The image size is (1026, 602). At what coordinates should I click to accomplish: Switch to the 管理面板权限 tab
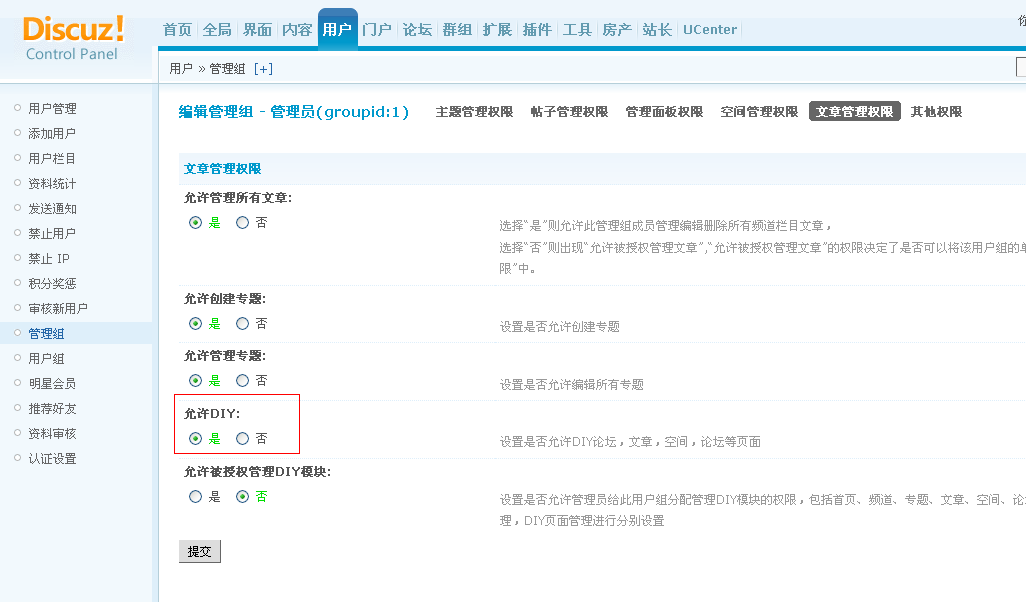click(x=664, y=112)
